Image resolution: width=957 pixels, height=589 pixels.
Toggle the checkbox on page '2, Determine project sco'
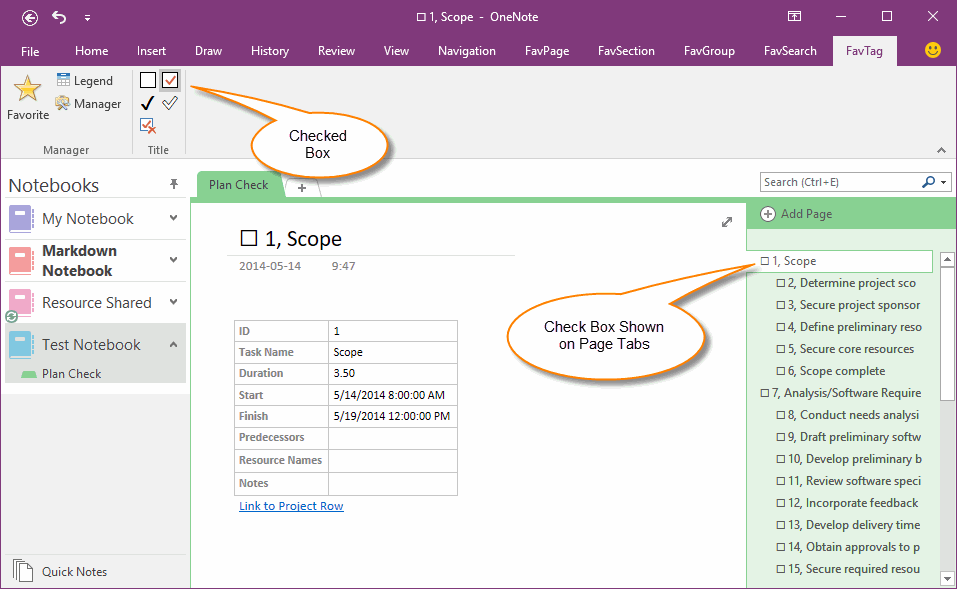781,282
